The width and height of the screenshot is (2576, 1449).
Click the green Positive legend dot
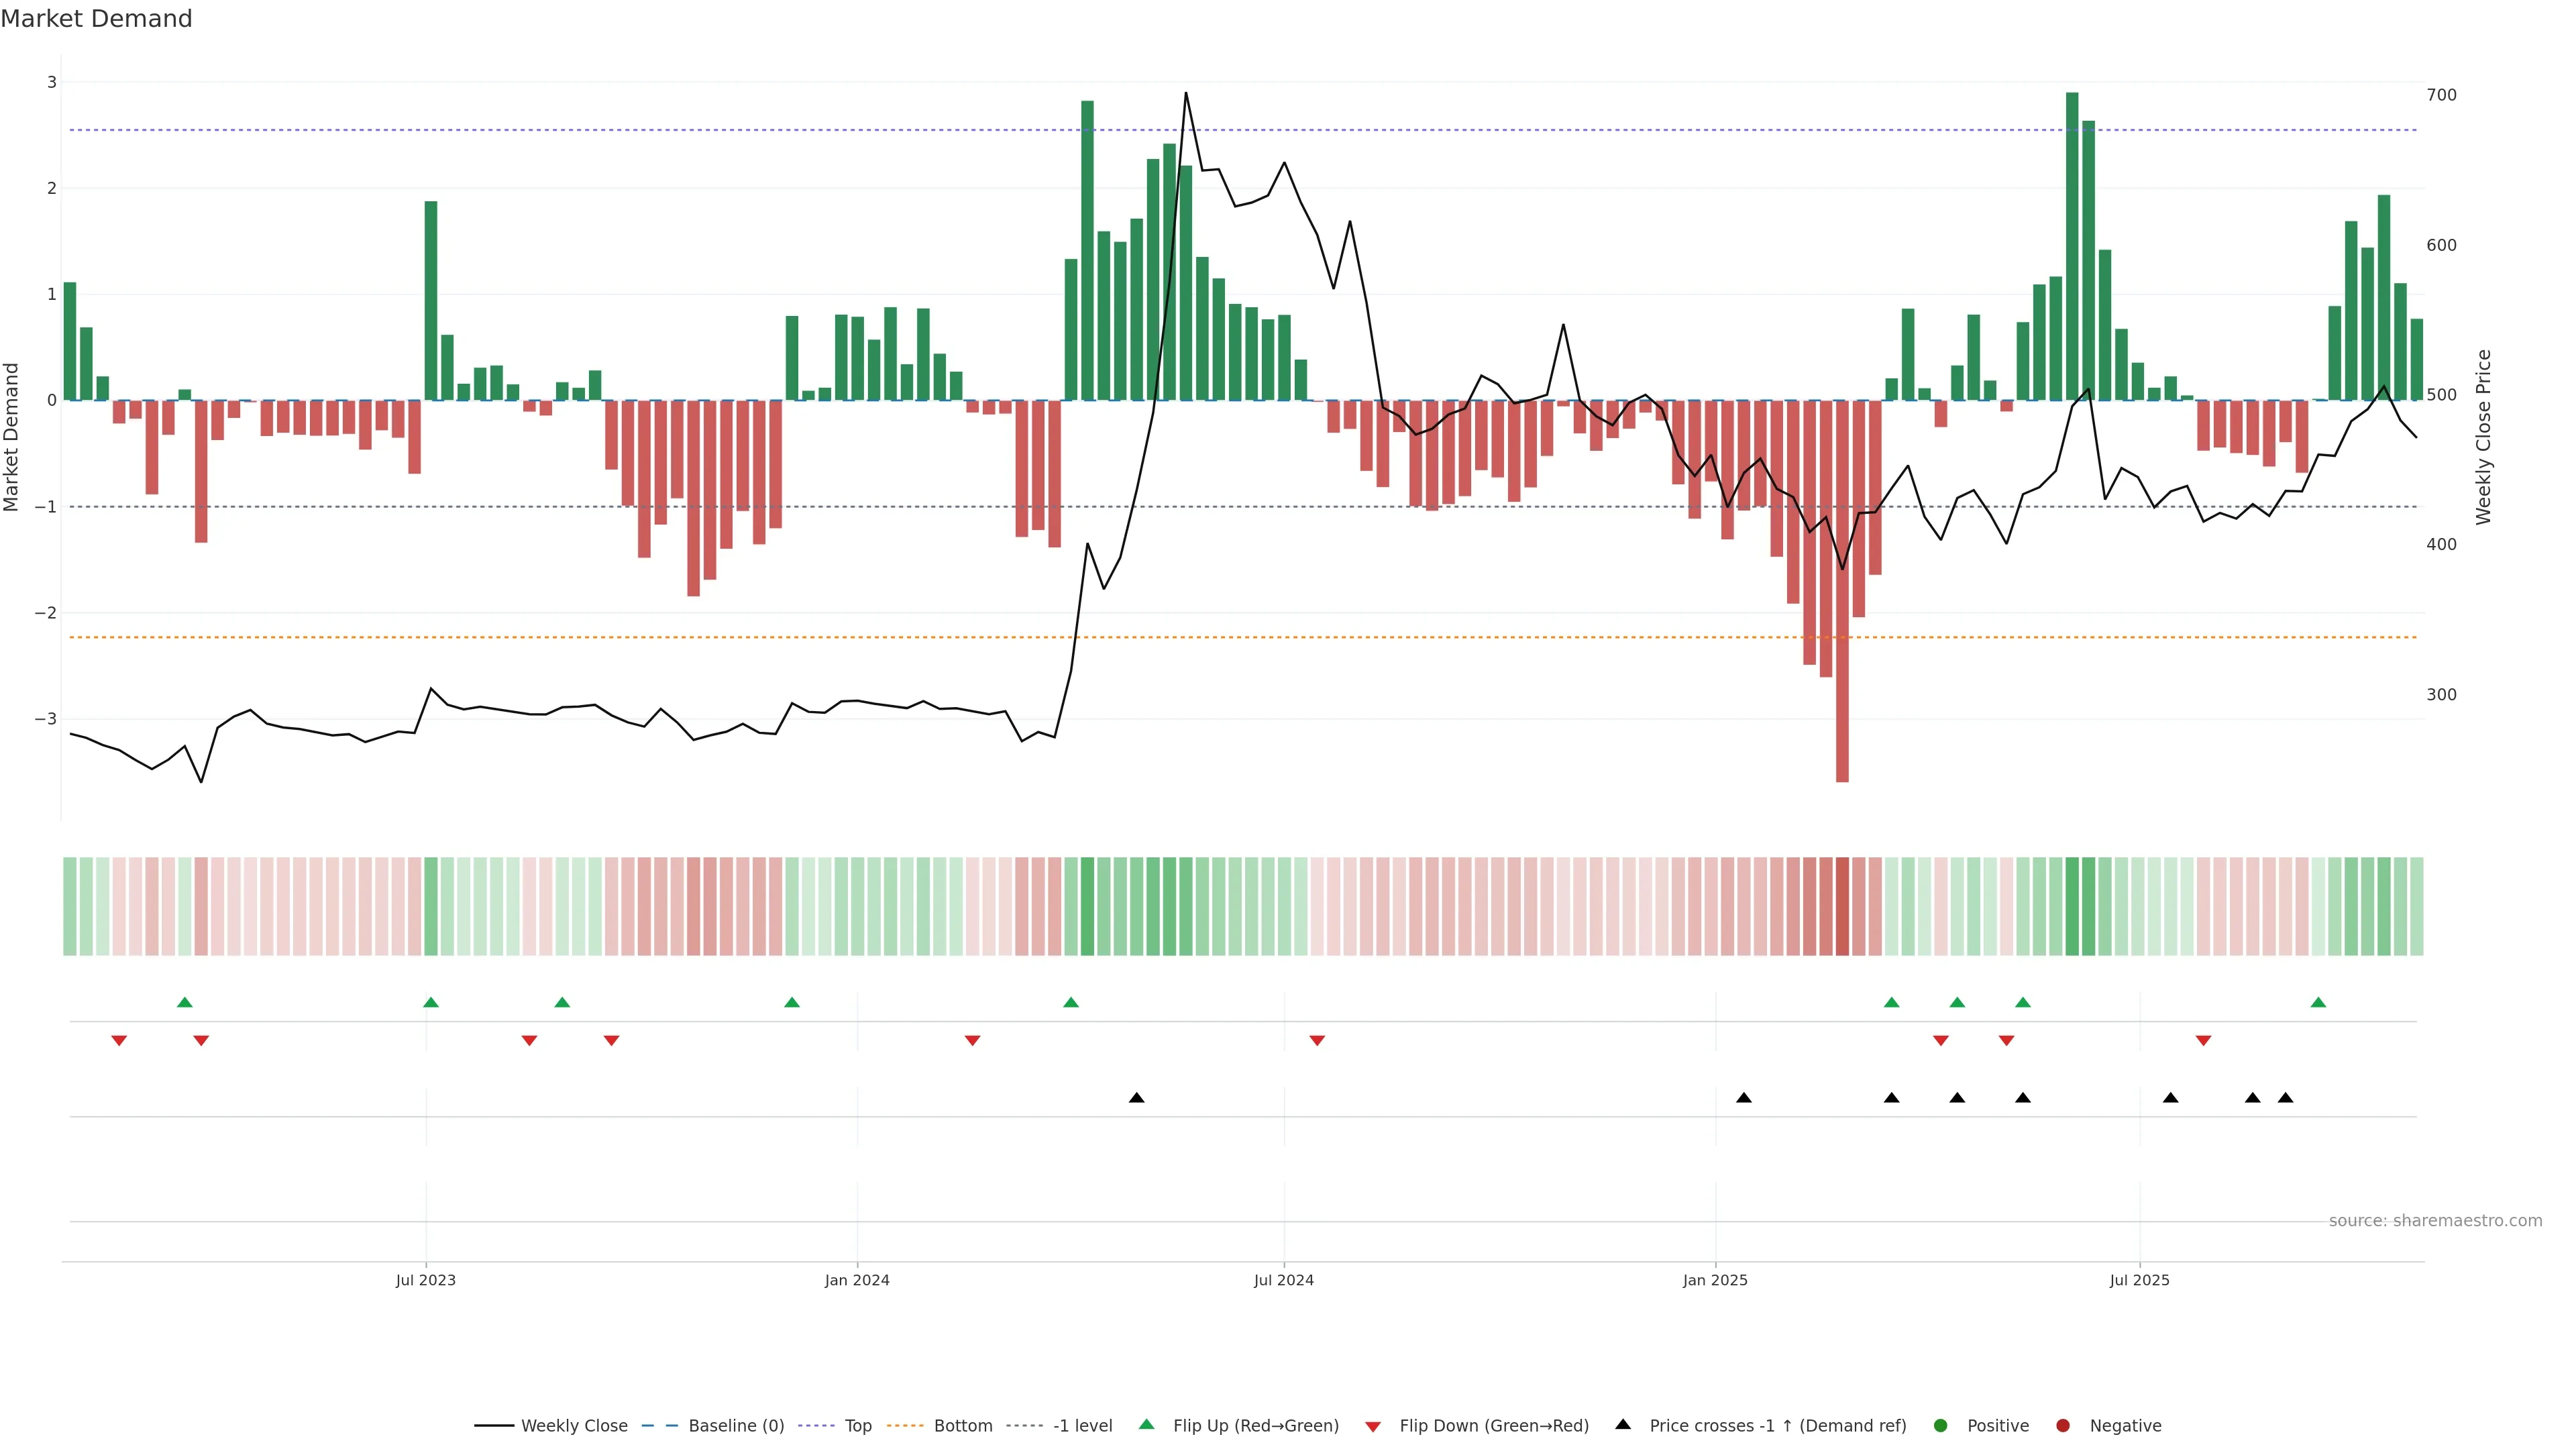[x=1941, y=1425]
